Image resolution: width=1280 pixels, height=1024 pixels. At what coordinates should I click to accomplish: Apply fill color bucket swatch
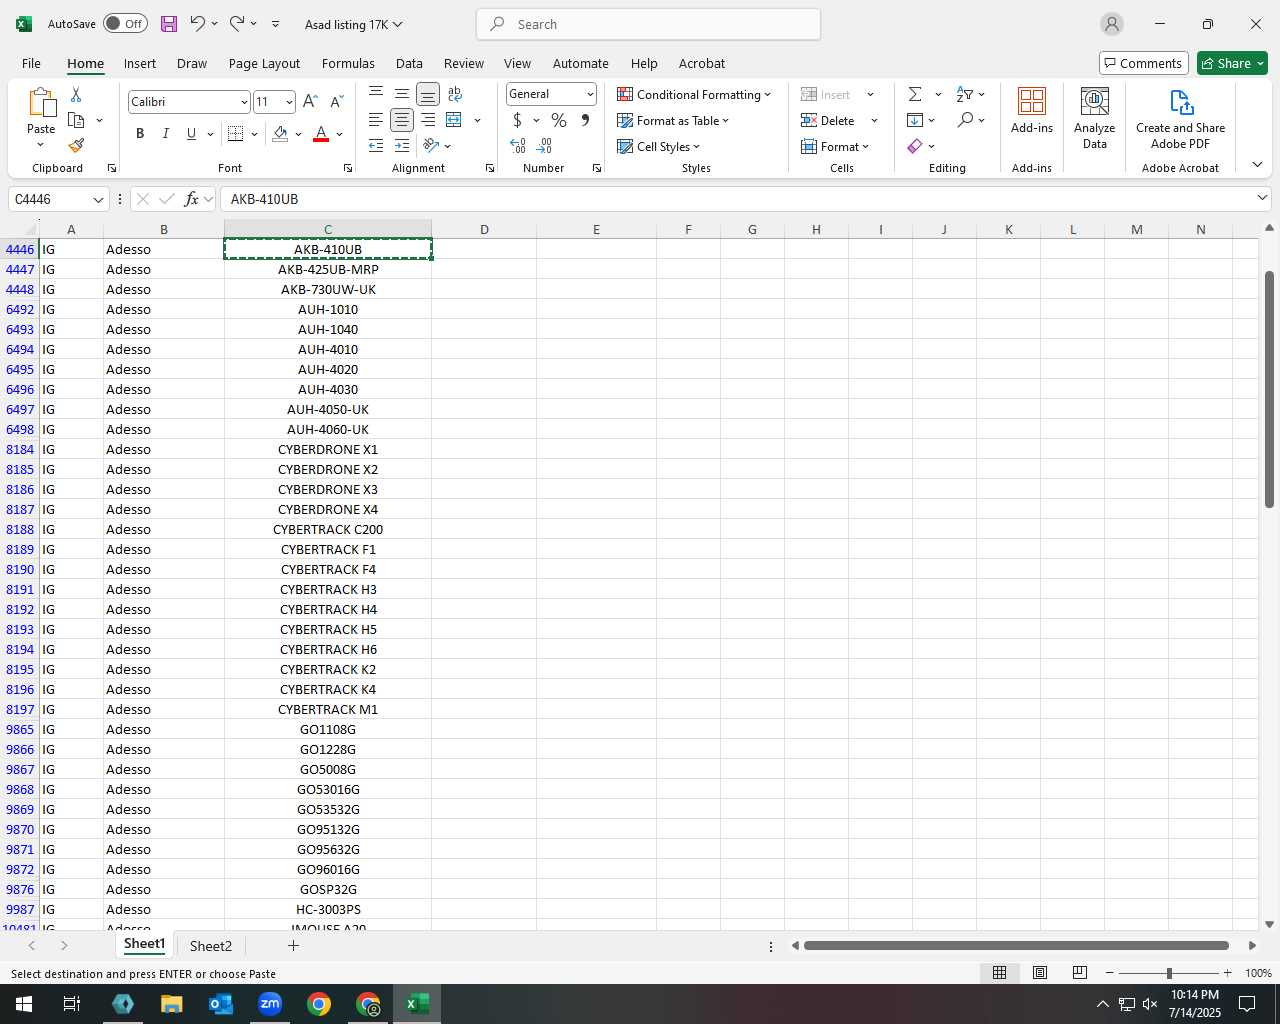[x=280, y=134]
